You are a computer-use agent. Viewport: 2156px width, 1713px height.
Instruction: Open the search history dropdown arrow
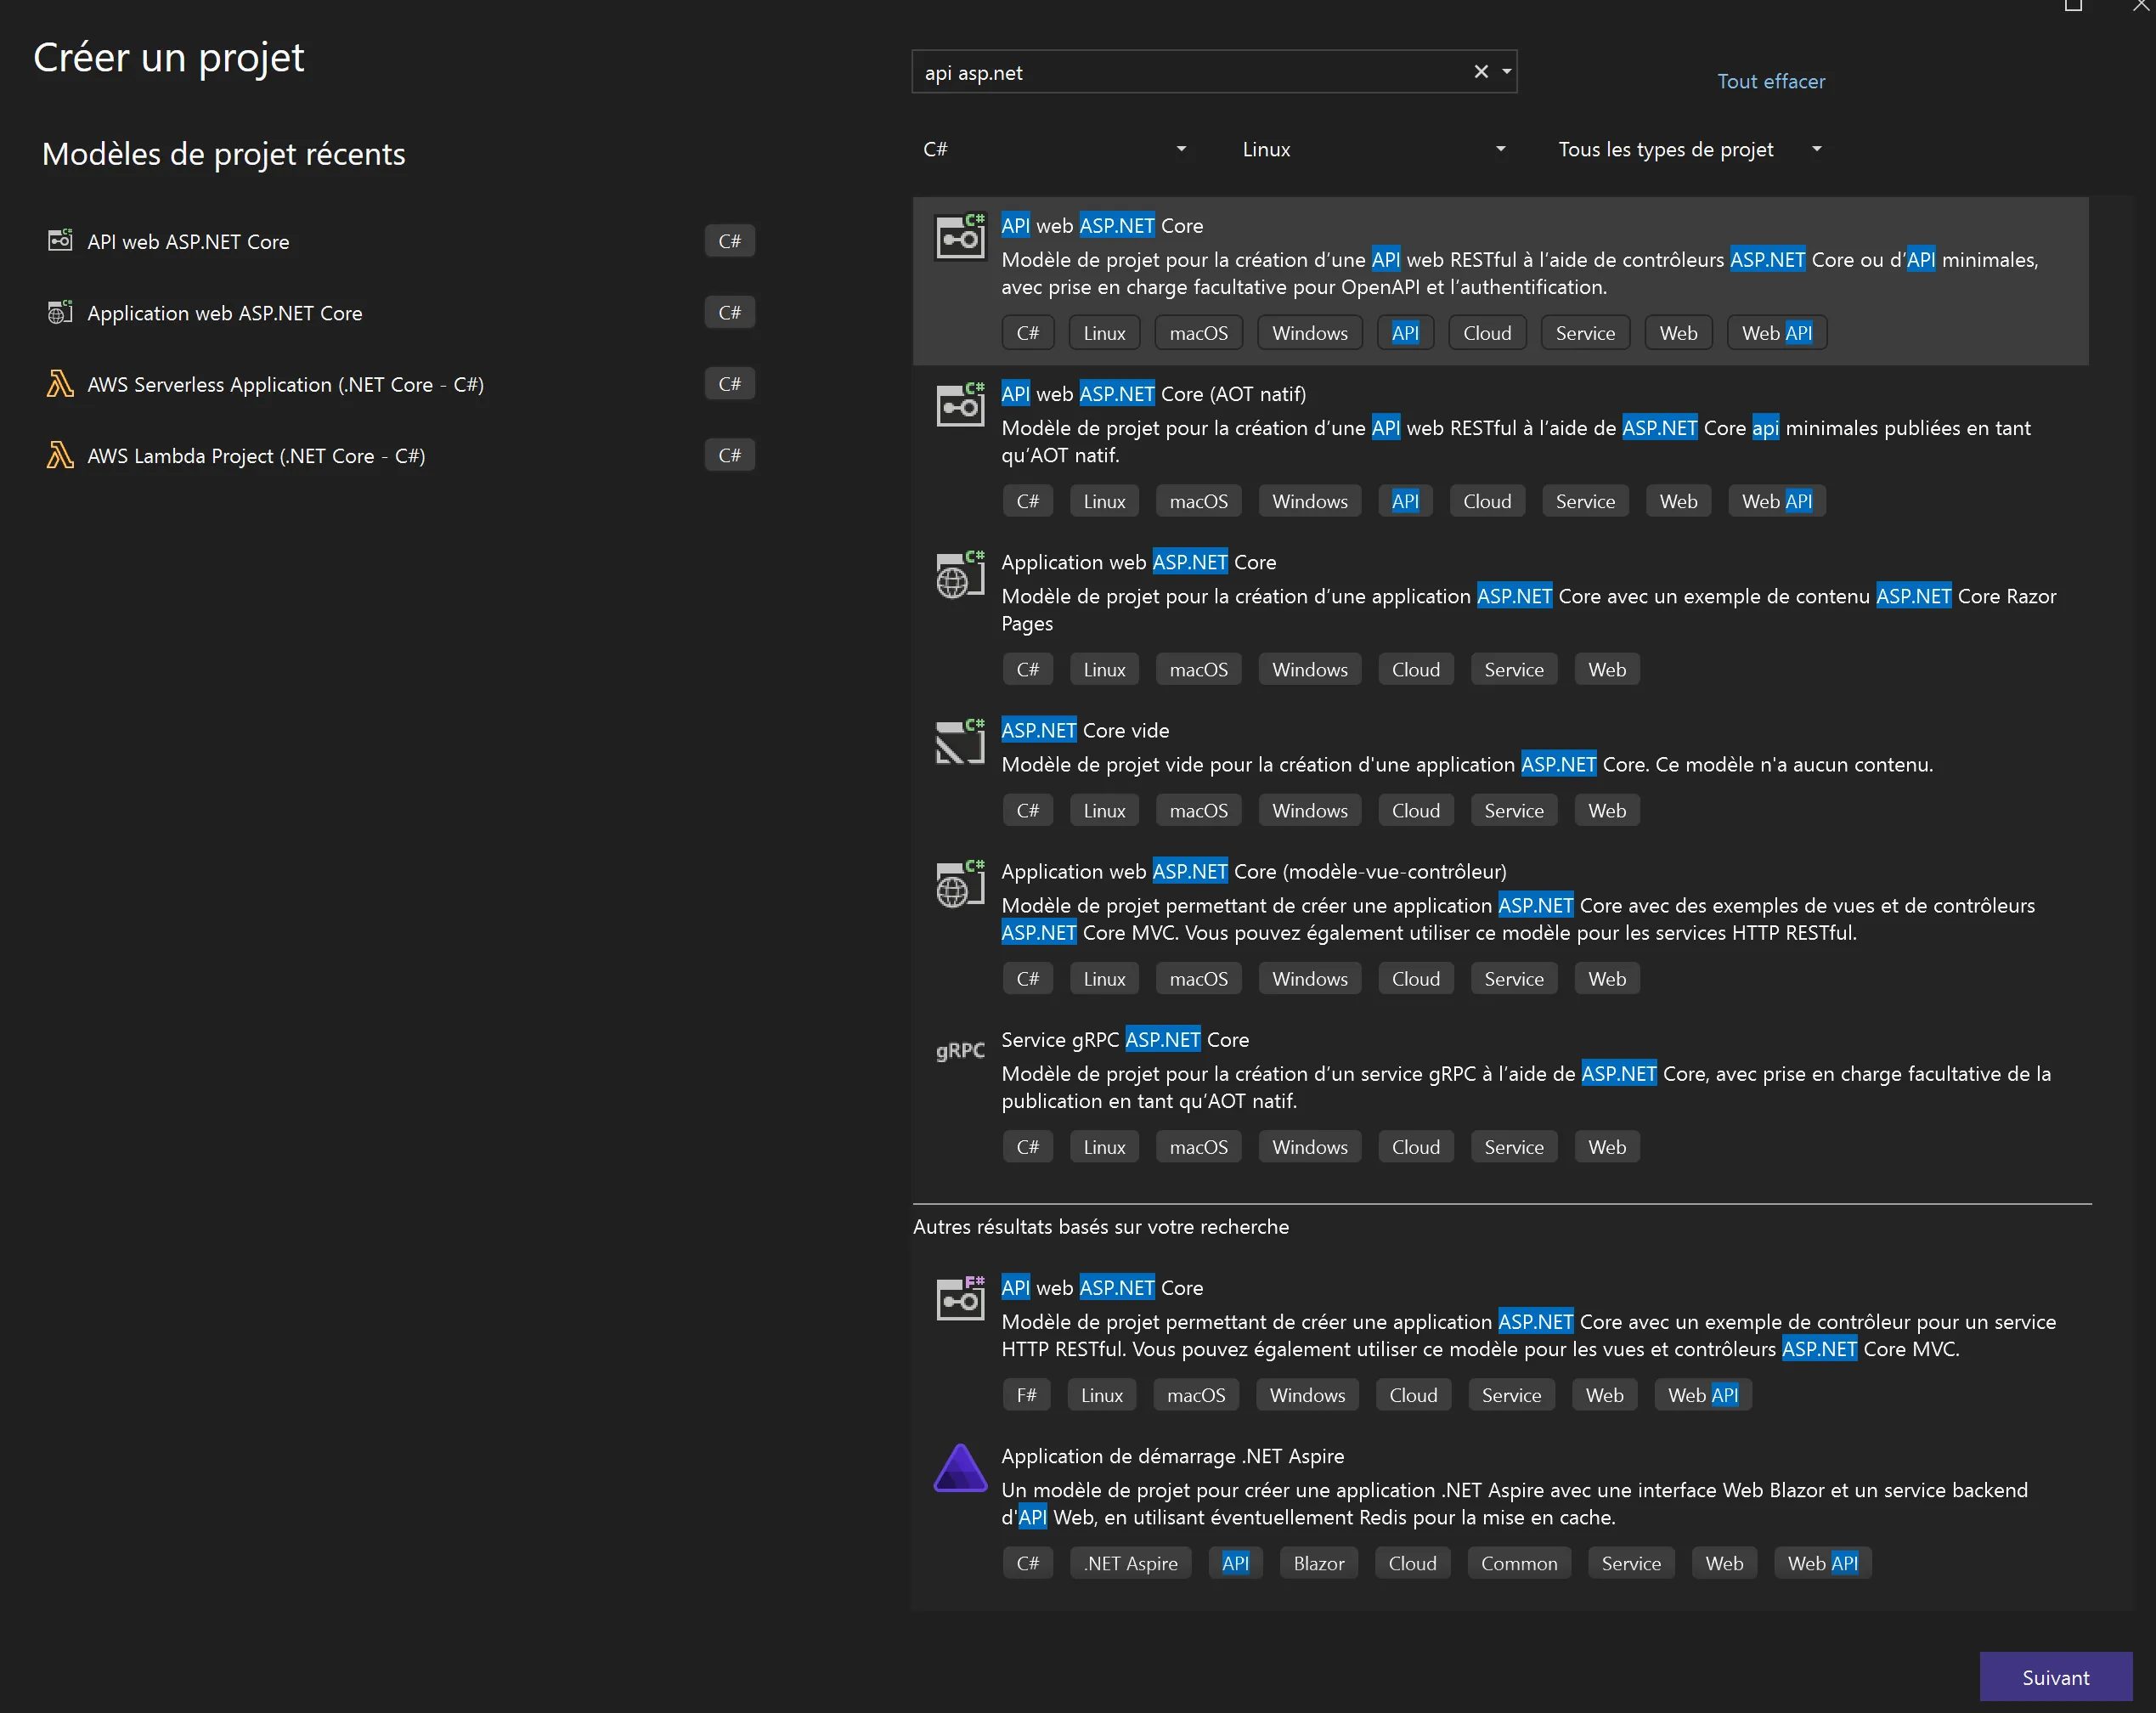click(1506, 72)
